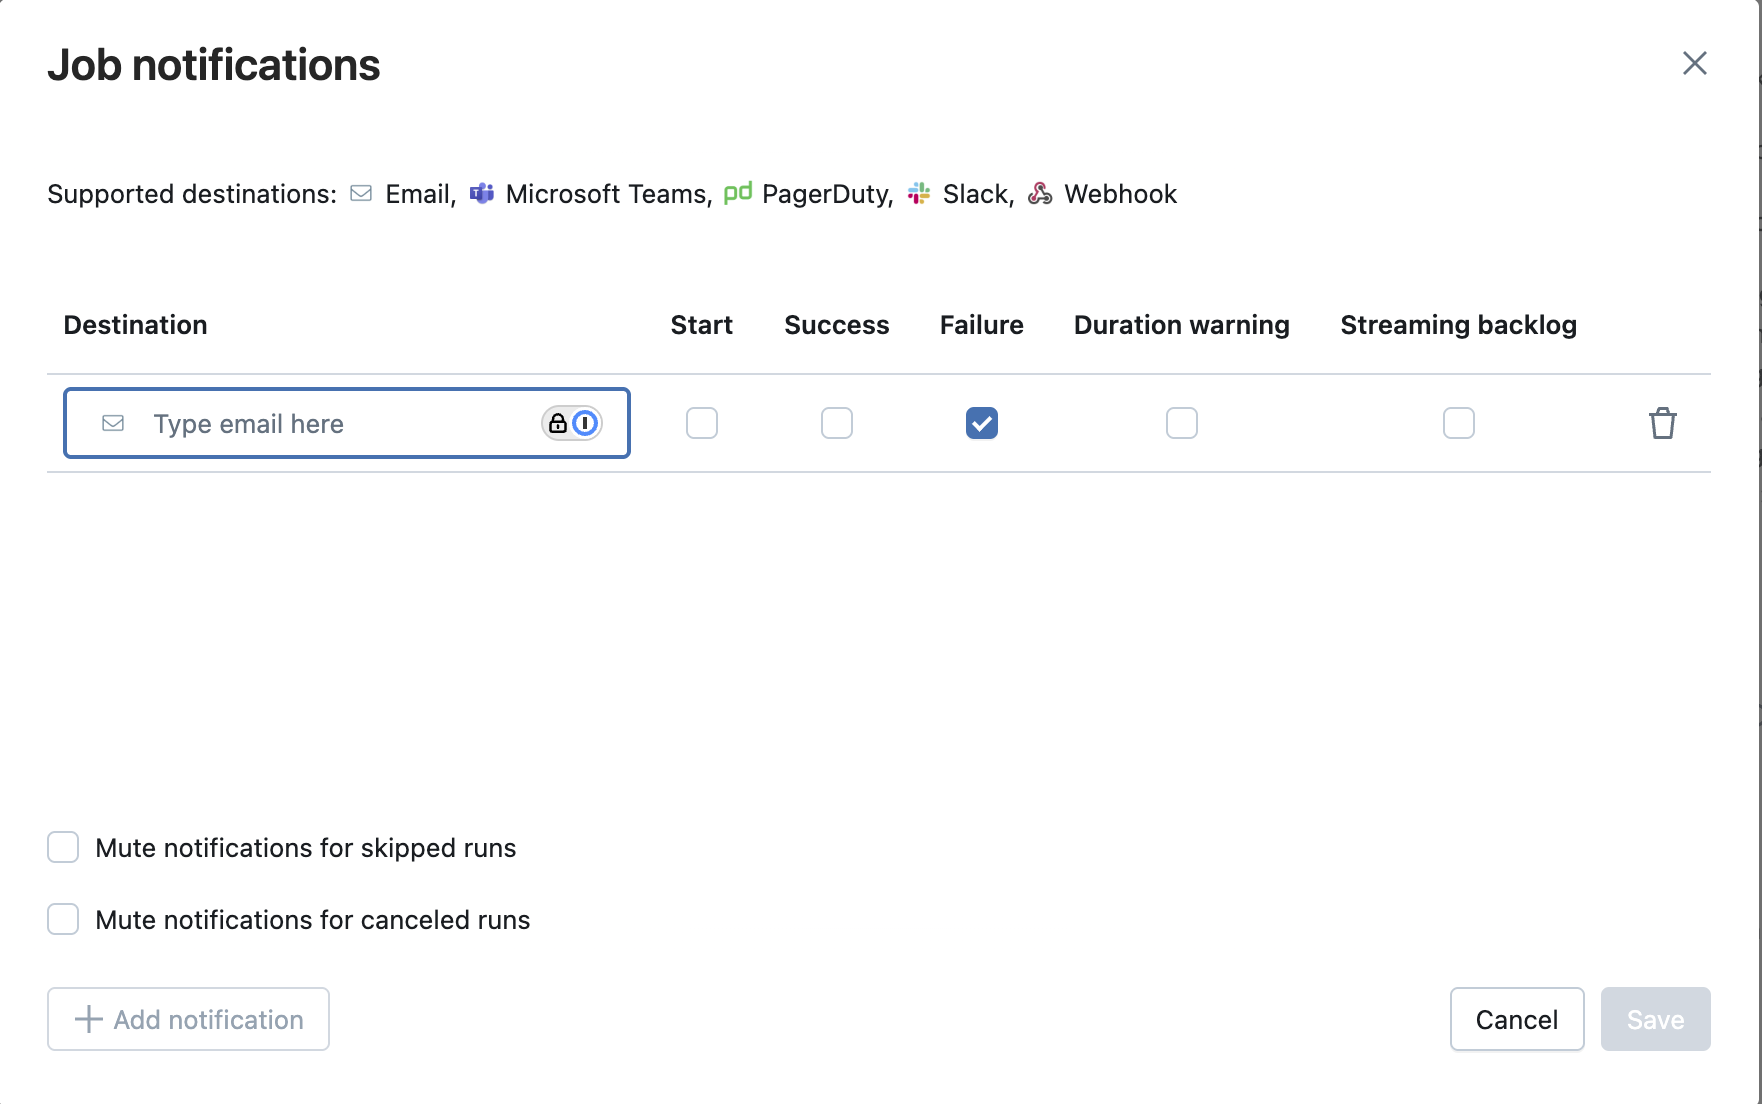This screenshot has width=1762, height=1104.
Task: Click the Webhook icon
Action: (1040, 194)
